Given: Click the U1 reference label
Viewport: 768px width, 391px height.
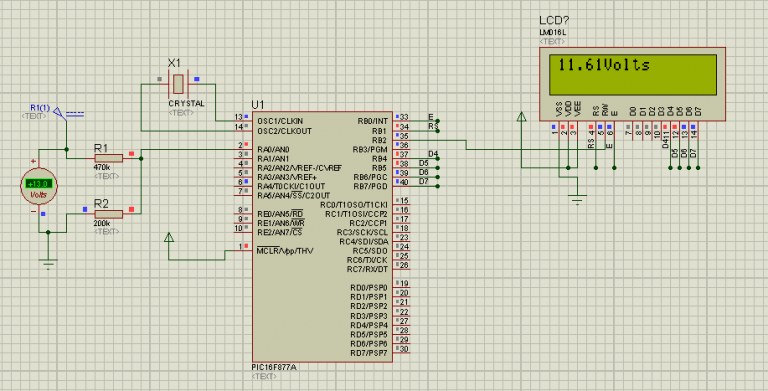Looking at the screenshot, I should (x=258, y=105).
